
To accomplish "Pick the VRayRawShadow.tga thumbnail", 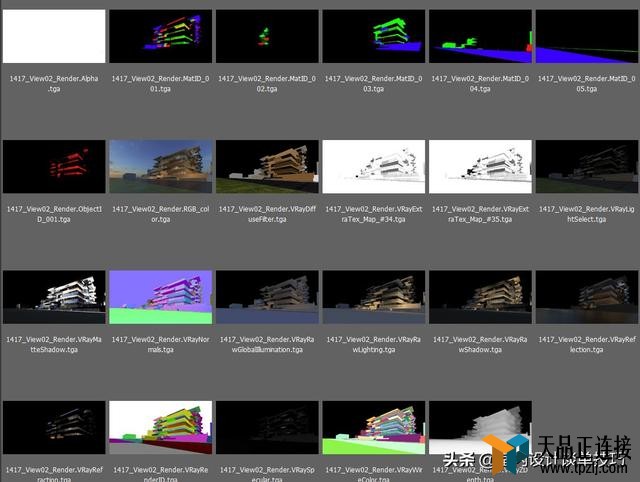I will pos(480,297).
